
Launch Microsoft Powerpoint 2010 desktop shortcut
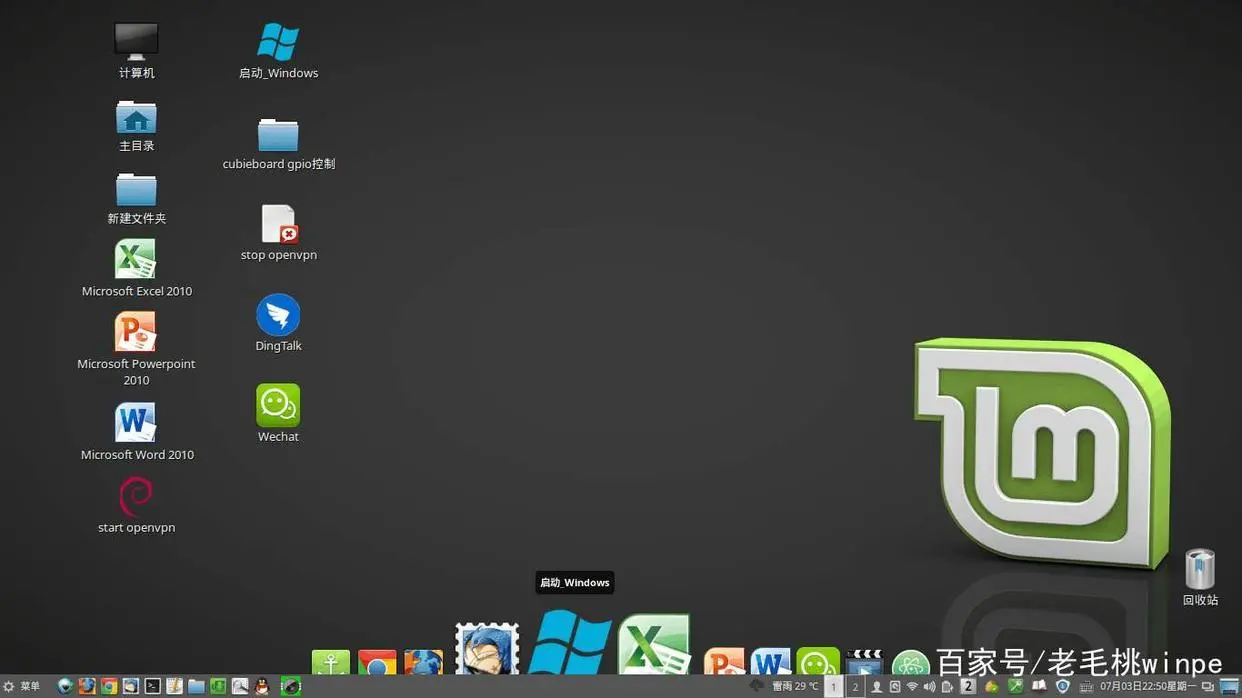(x=136, y=349)
